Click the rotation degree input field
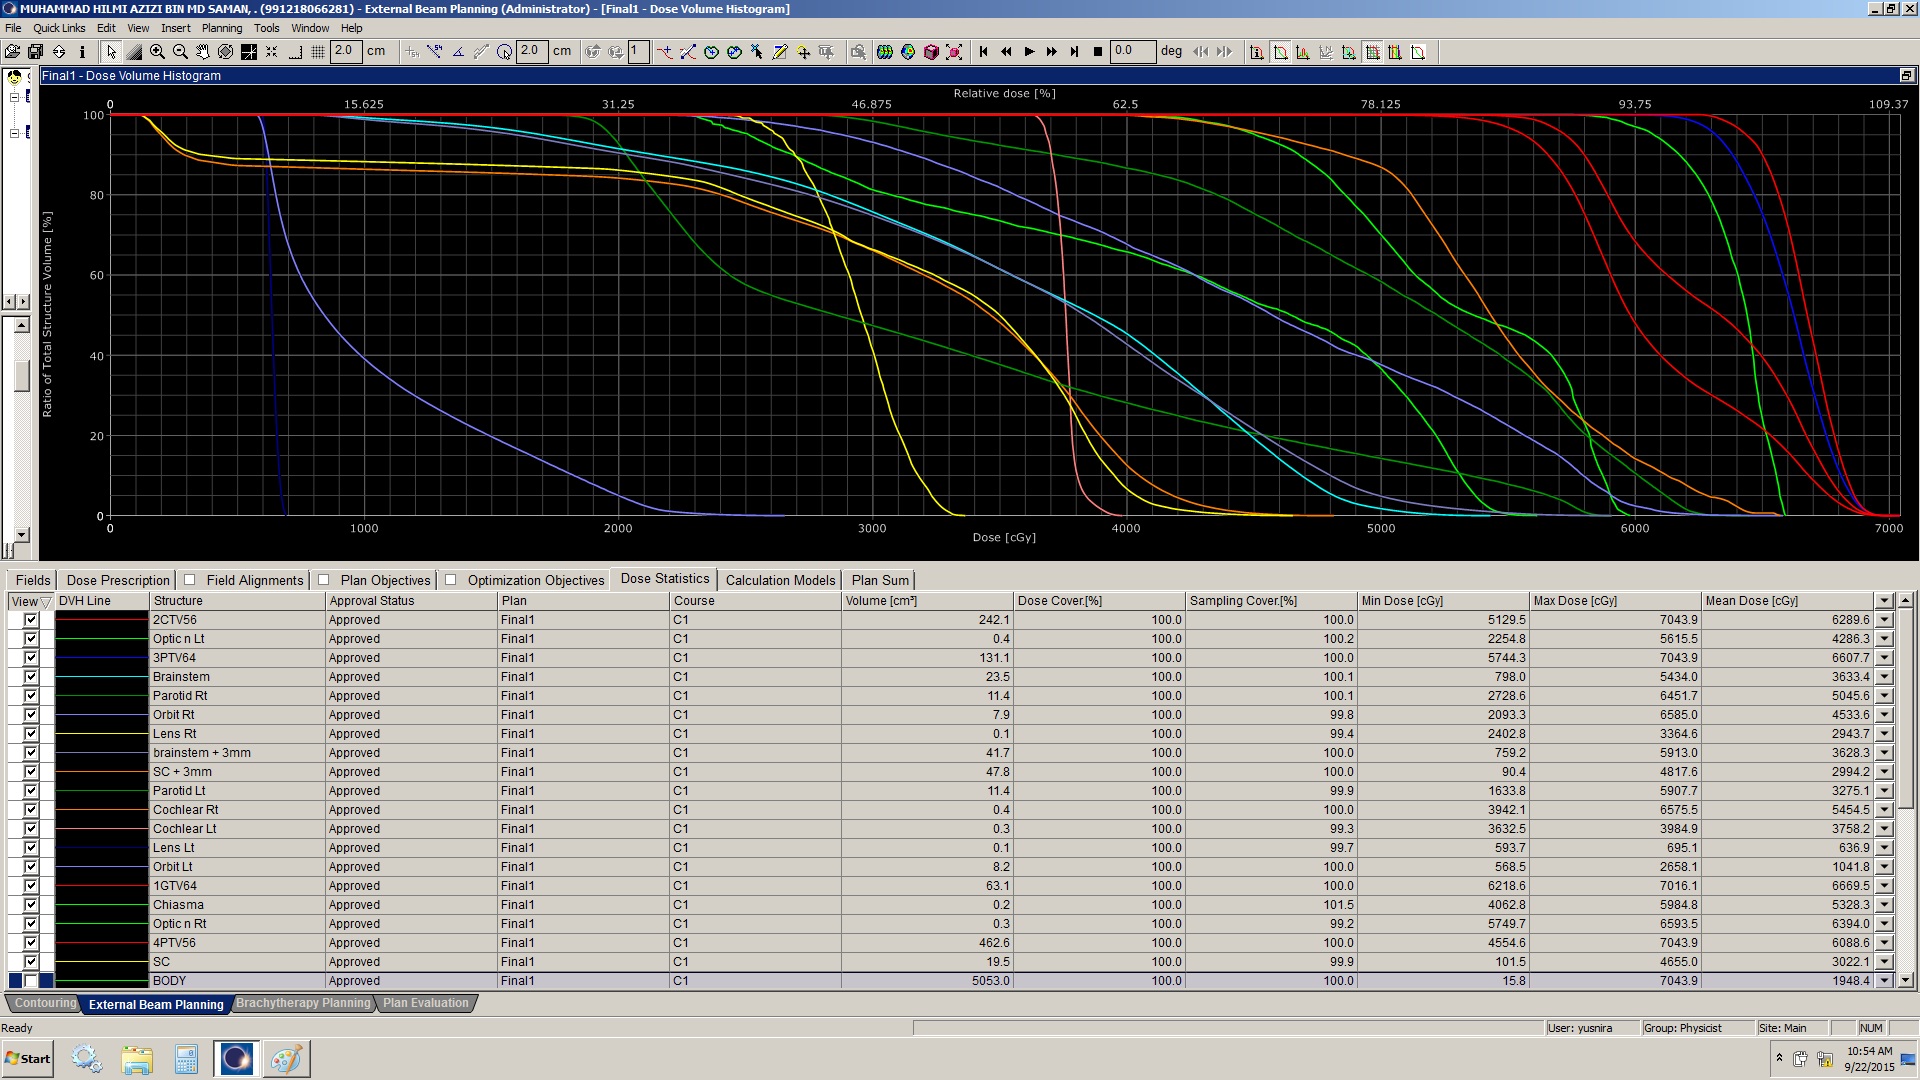This screenshot has height=1080, width=1920. 1133,52
